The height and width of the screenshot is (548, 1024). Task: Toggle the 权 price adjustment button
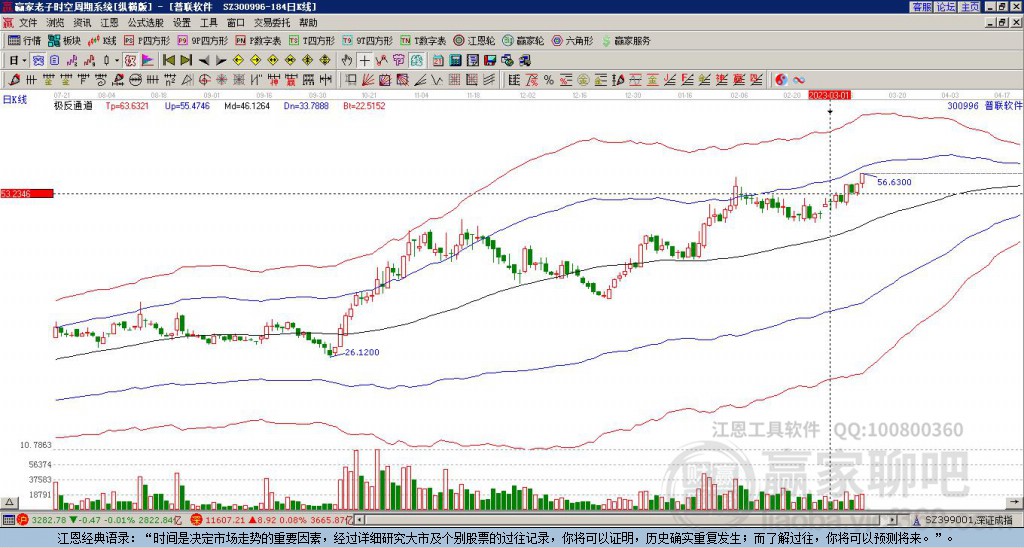point(130,61)
